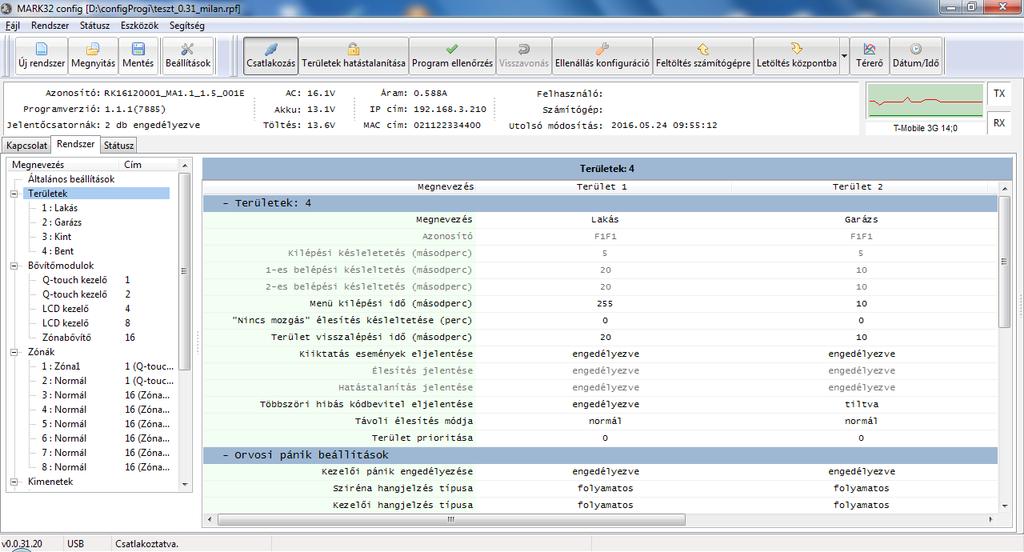
Task: Select LCD kezelő with address 4
Action: coord(65,308)
